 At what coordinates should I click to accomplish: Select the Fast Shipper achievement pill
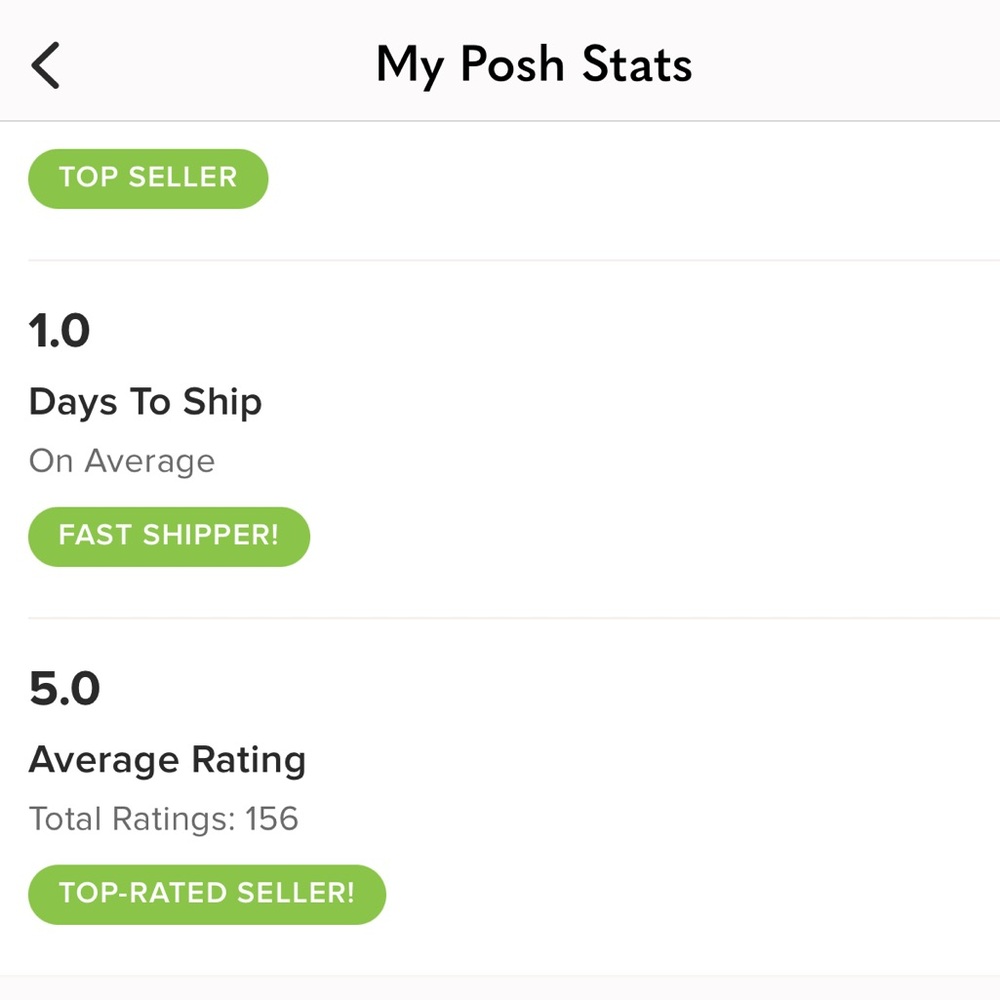[168, 536]
